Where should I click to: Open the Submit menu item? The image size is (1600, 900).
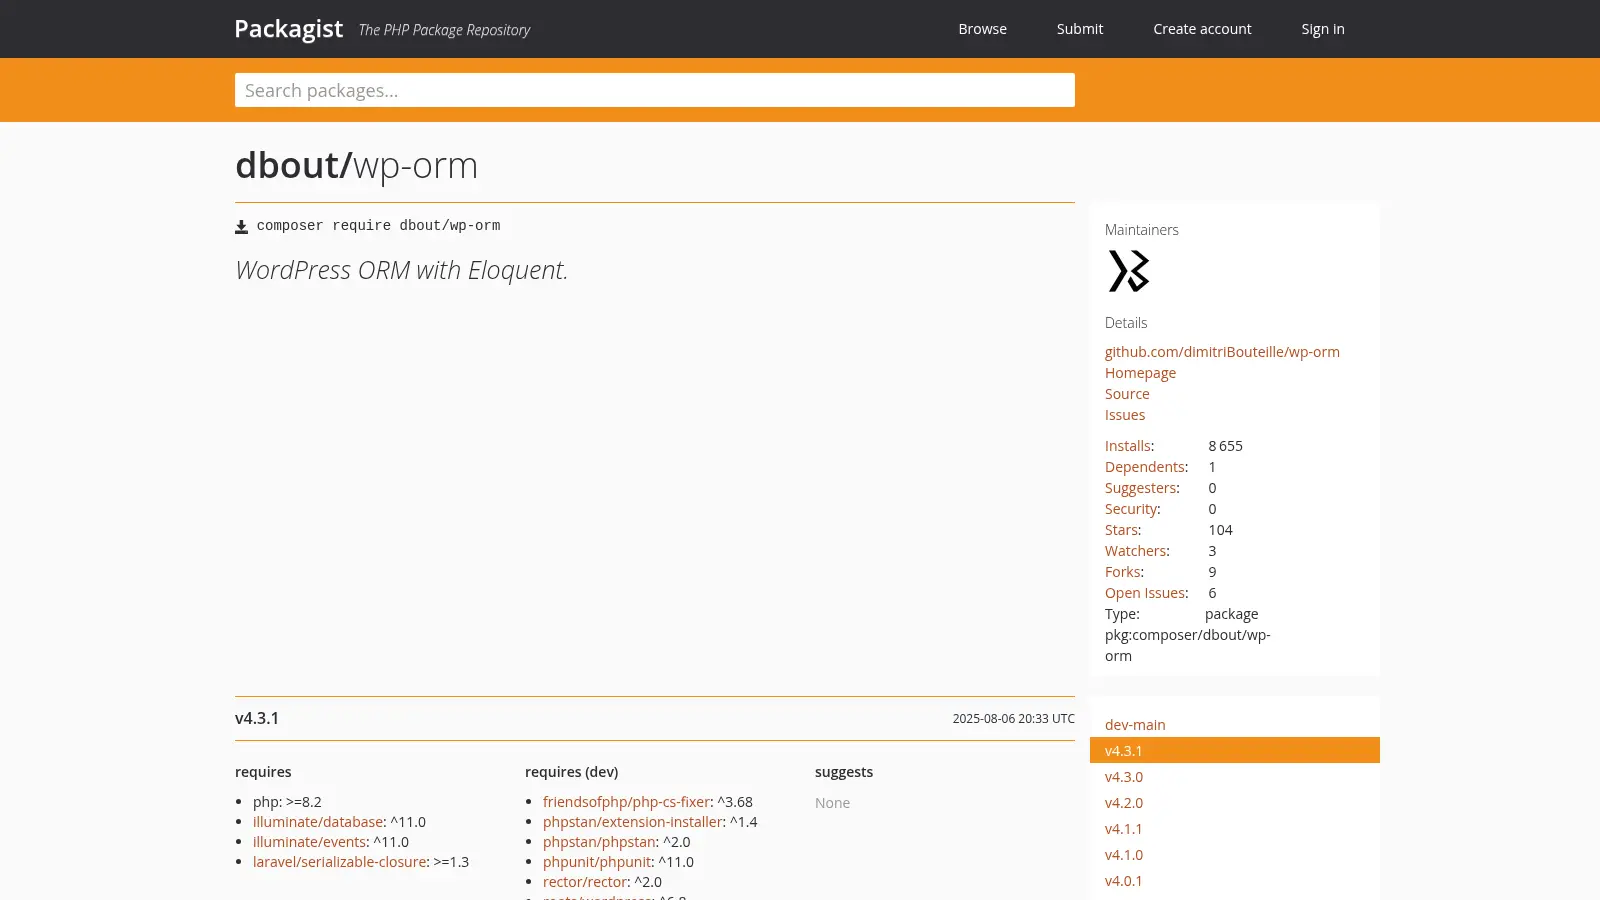[1080, 29]
